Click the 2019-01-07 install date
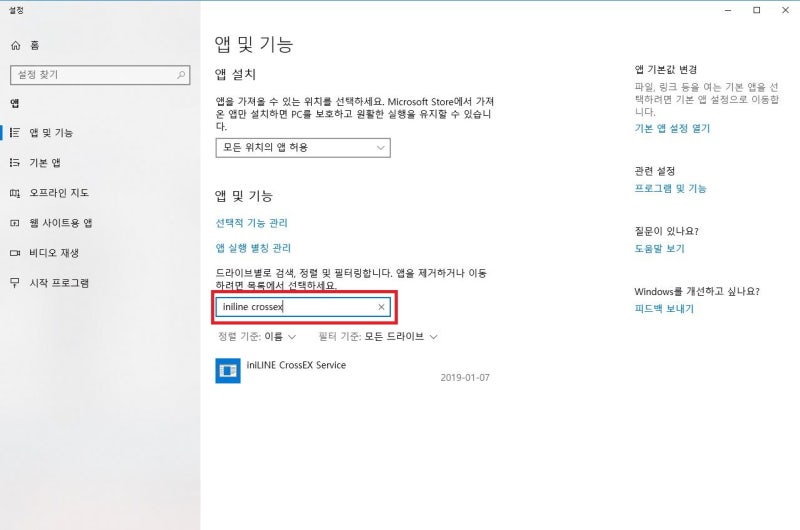Image resolution: width=800 pixels, height=530 pixels. [x=465, y=378]
